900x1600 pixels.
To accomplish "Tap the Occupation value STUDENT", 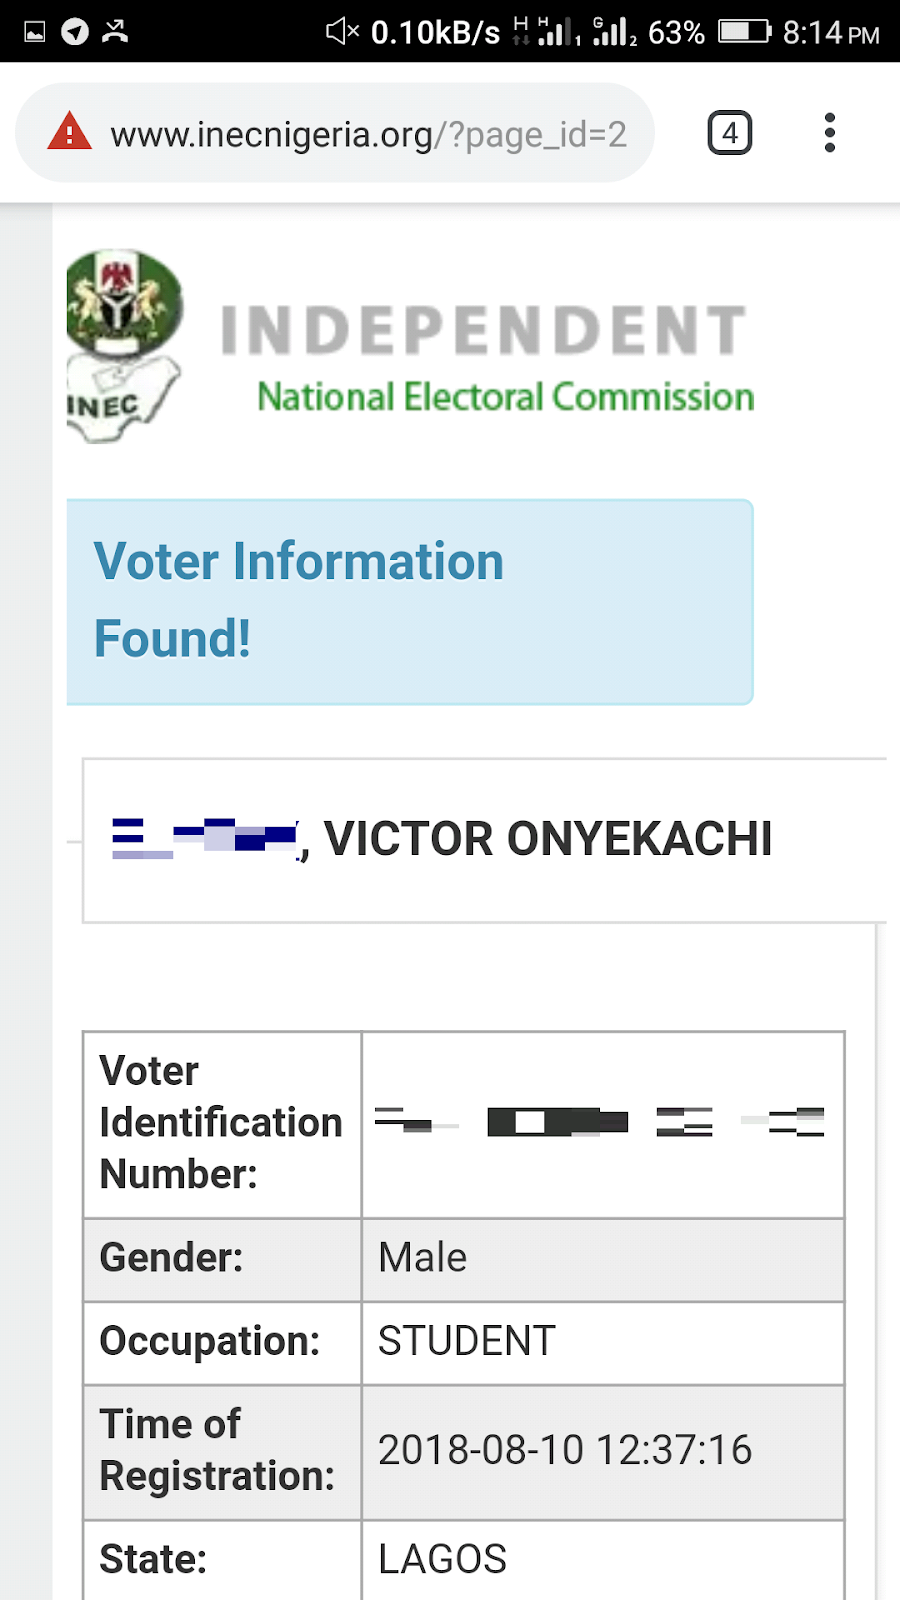I will click(466, 1341).
